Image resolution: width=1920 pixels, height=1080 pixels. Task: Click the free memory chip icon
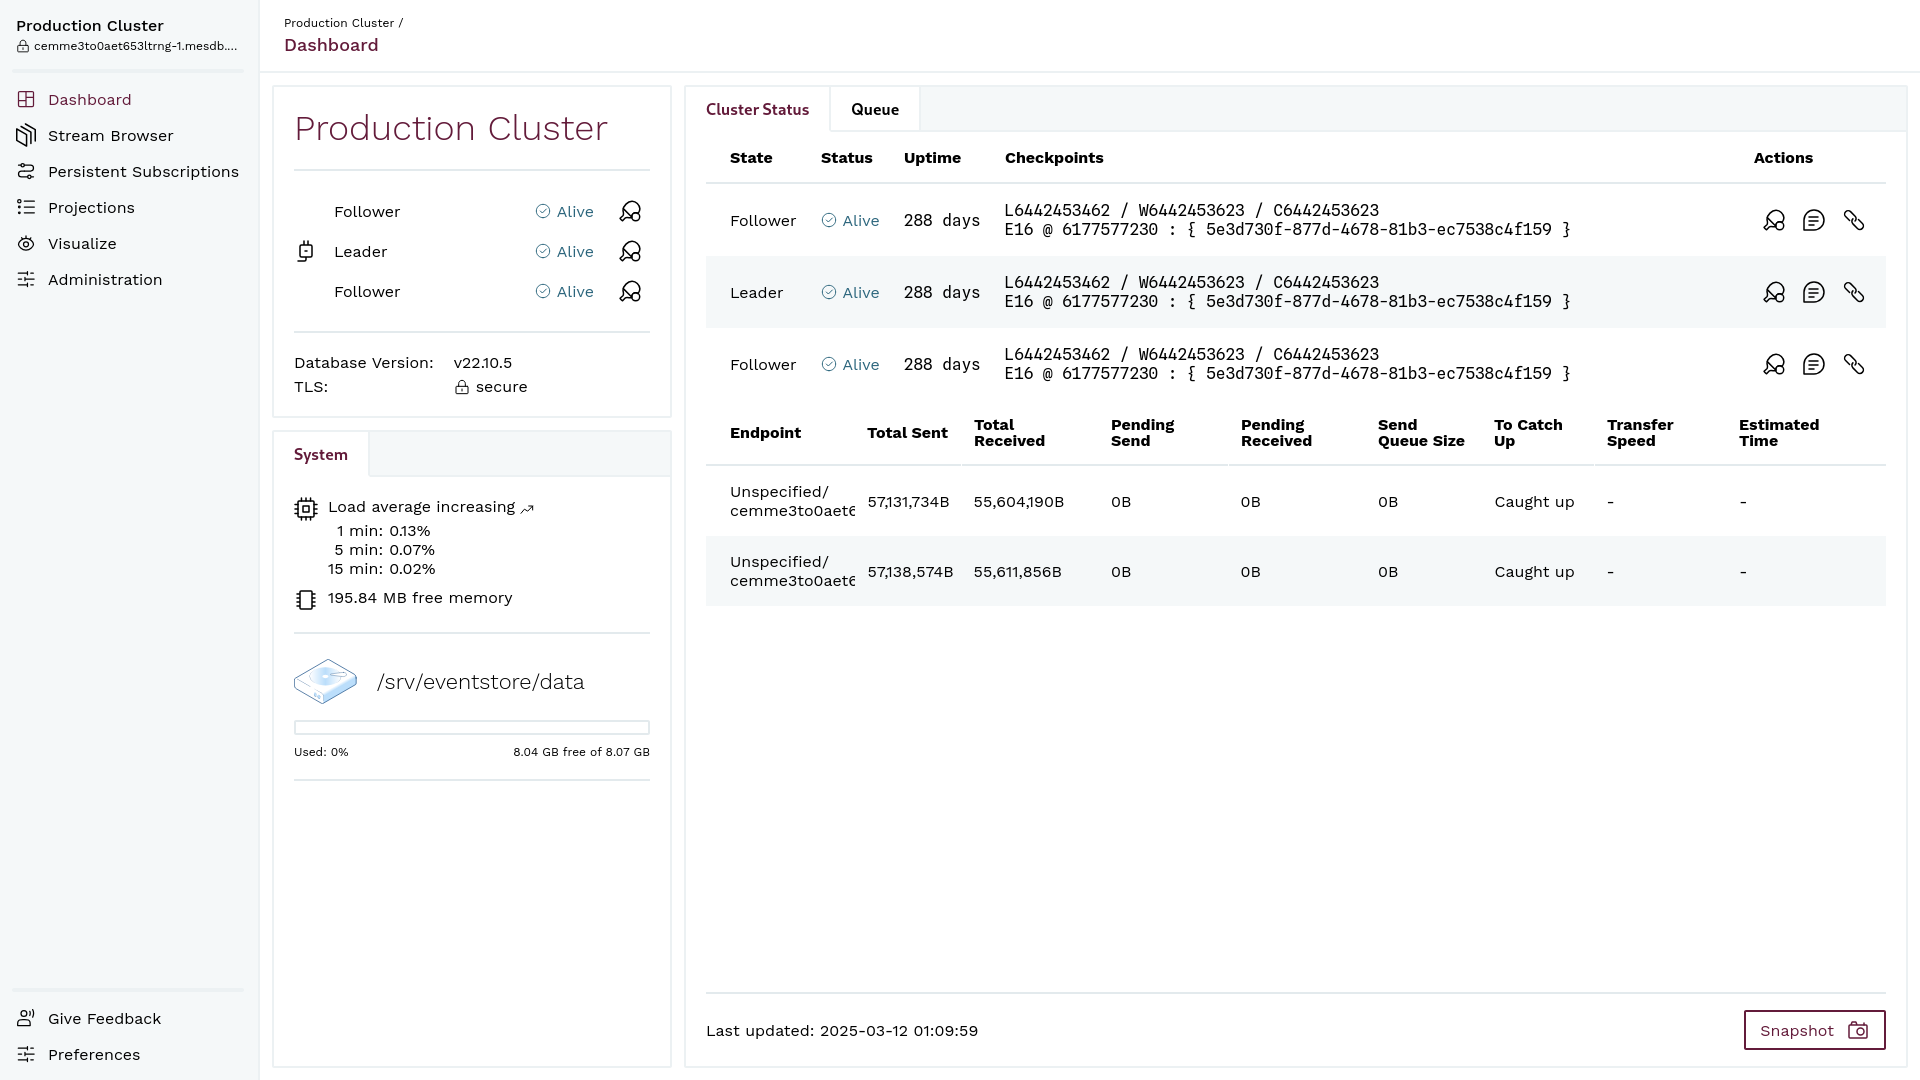coord(306,599)
